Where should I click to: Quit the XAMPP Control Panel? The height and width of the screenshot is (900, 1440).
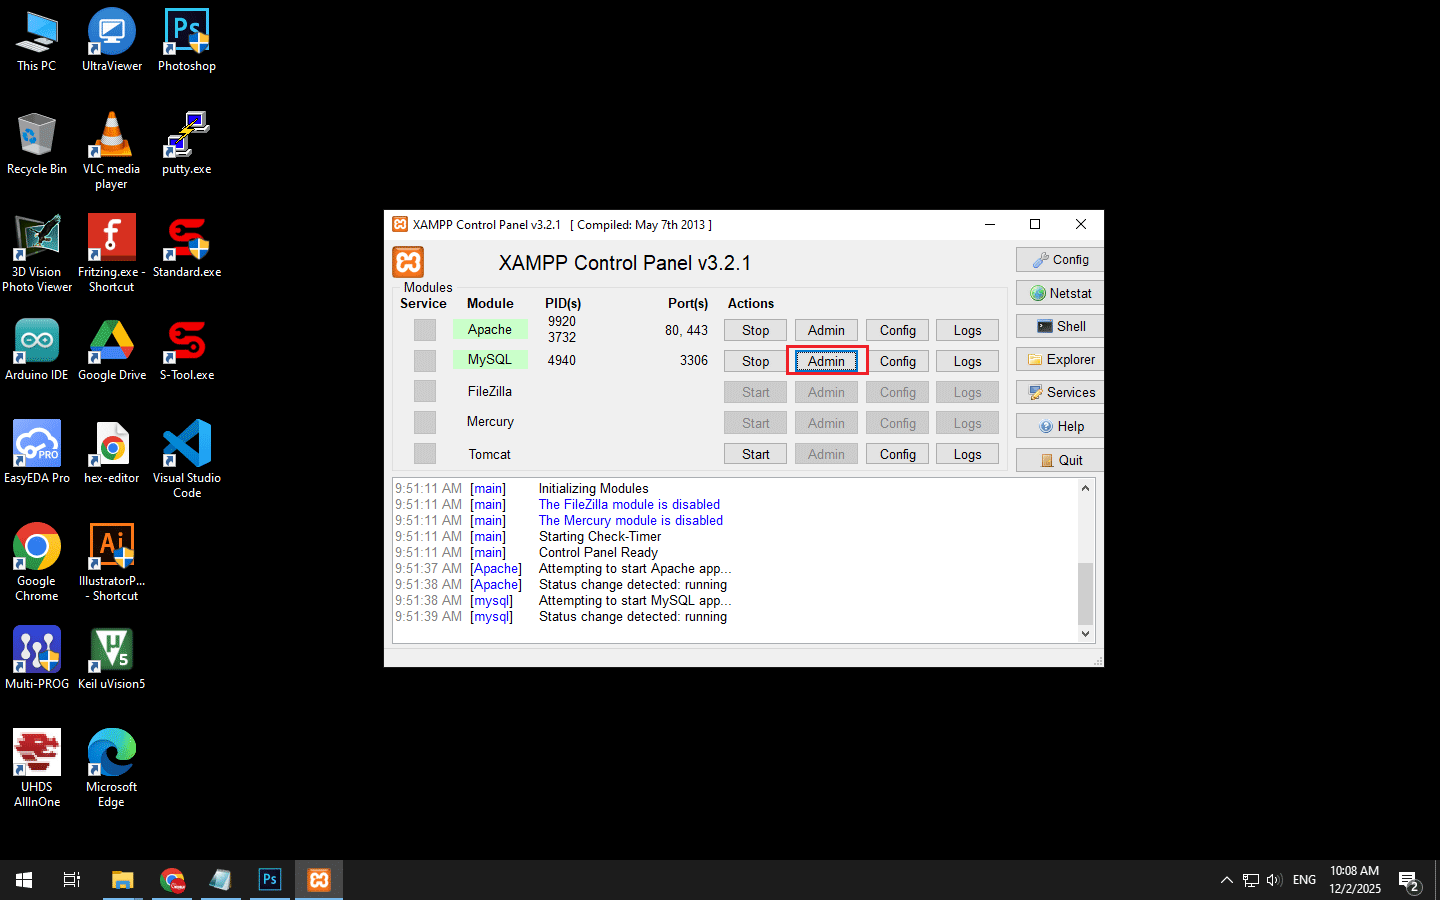(x=1060, y=460)
